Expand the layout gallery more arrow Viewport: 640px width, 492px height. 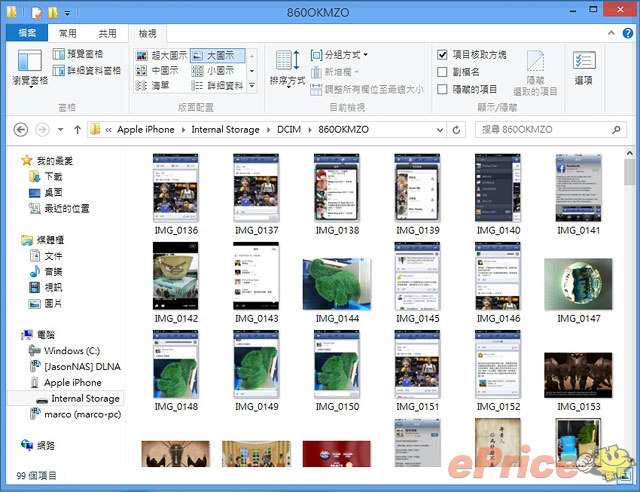252,87
